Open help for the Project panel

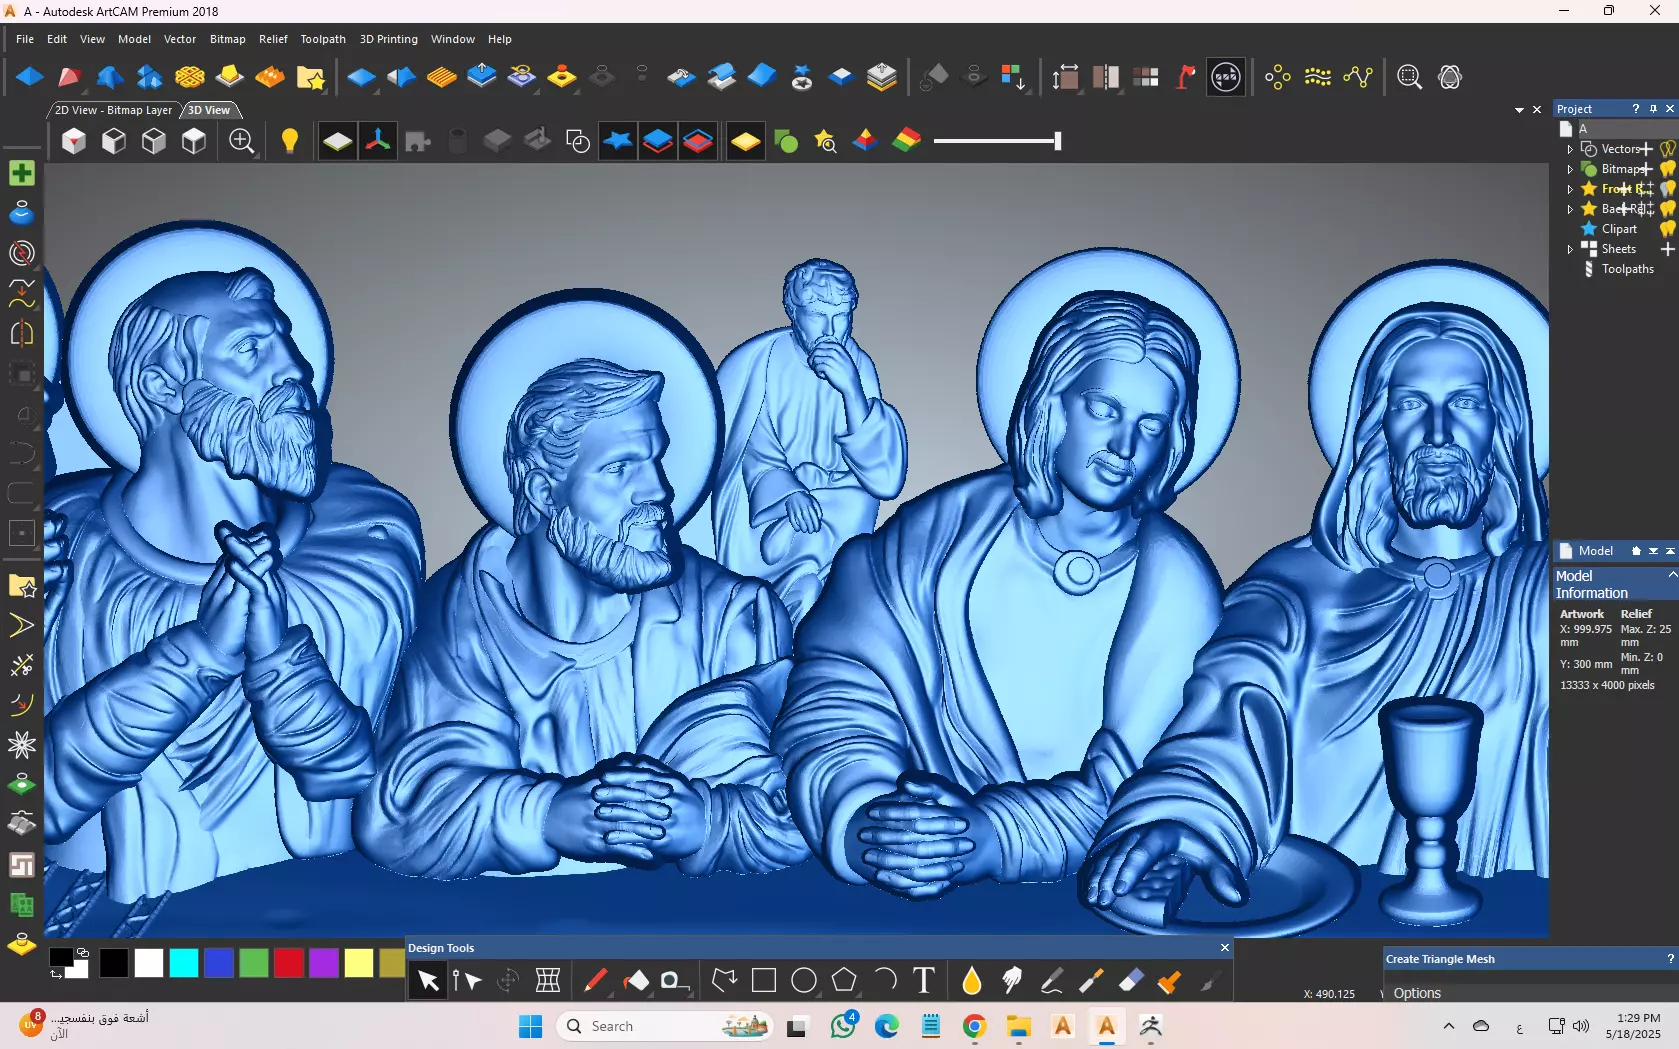pyautogui.click(x=1636, y=109)
